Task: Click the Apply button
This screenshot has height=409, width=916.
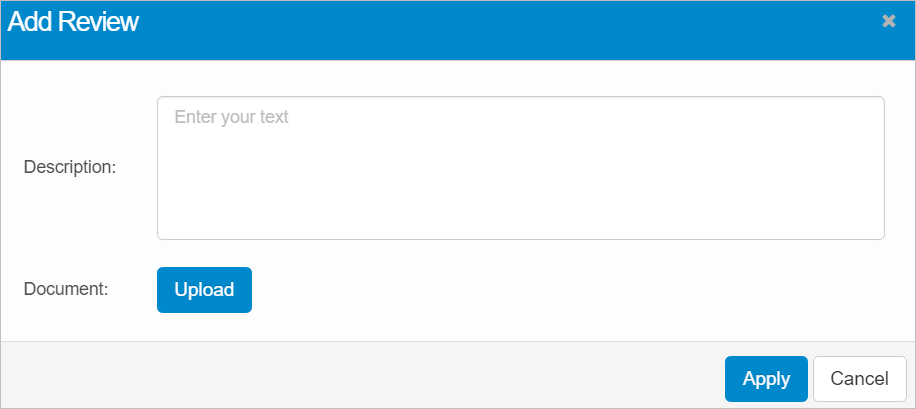Action: (766, 379)
